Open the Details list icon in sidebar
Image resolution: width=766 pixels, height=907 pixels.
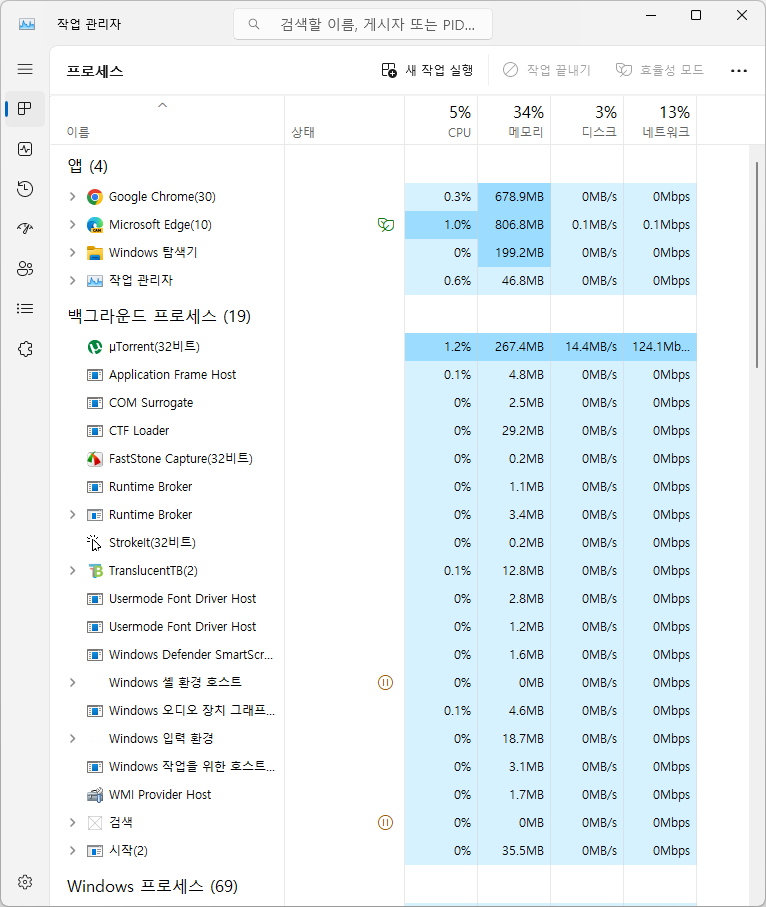[x=25, y=308]
